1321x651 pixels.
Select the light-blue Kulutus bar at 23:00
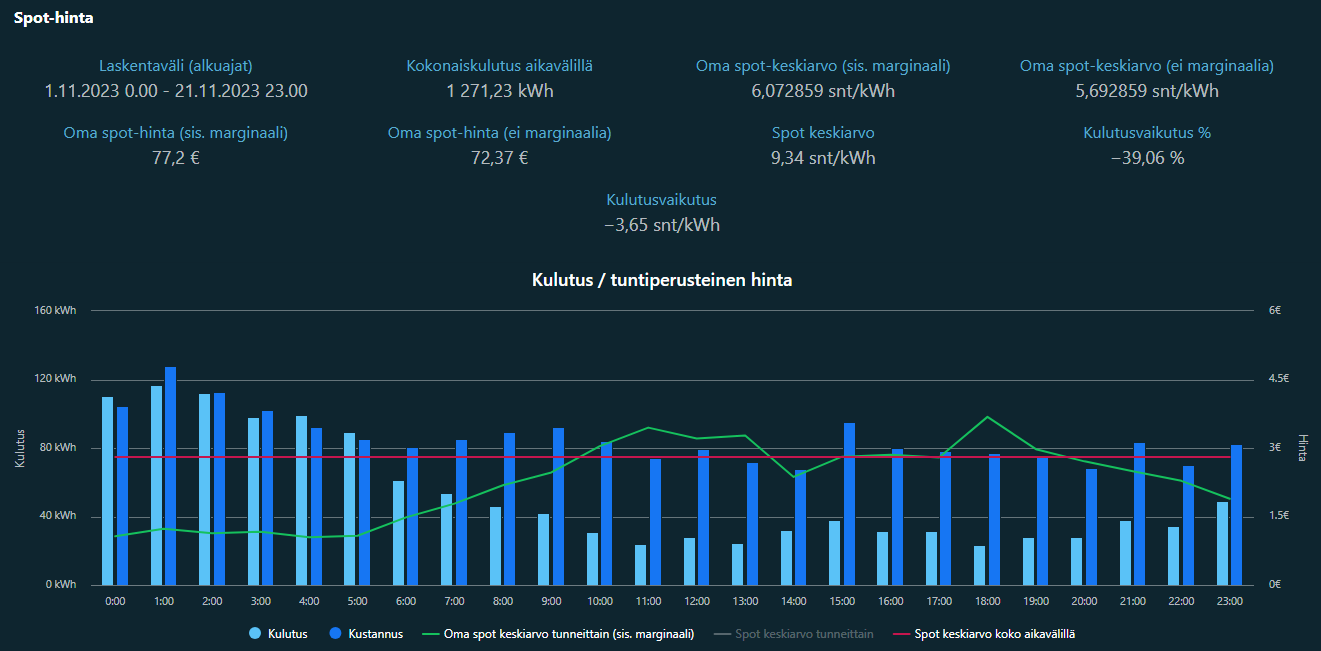coord(1222,543)
